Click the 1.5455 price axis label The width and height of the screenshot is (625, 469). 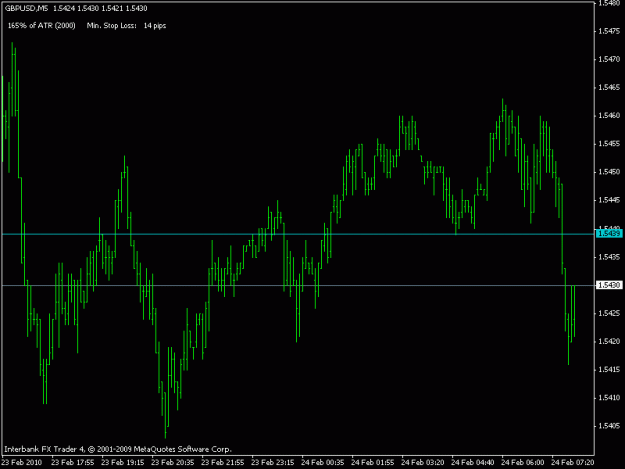pos(609,144)
